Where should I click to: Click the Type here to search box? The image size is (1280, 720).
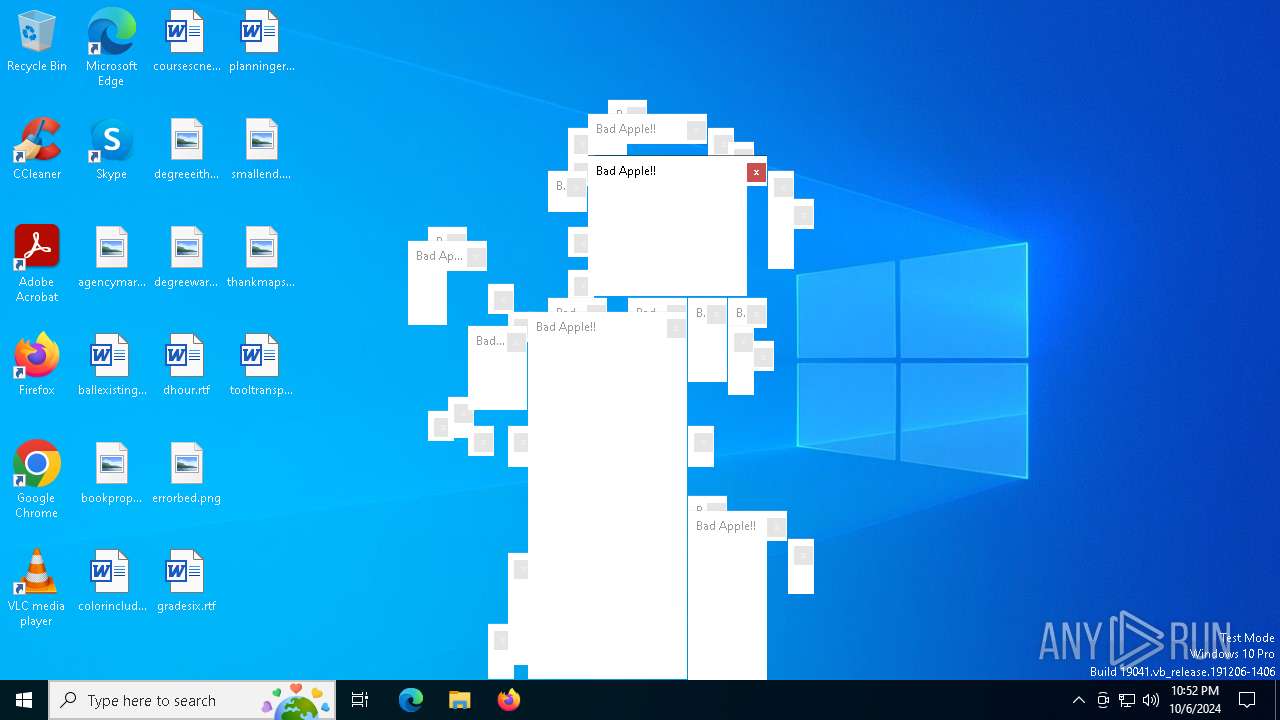click(192, 700)
